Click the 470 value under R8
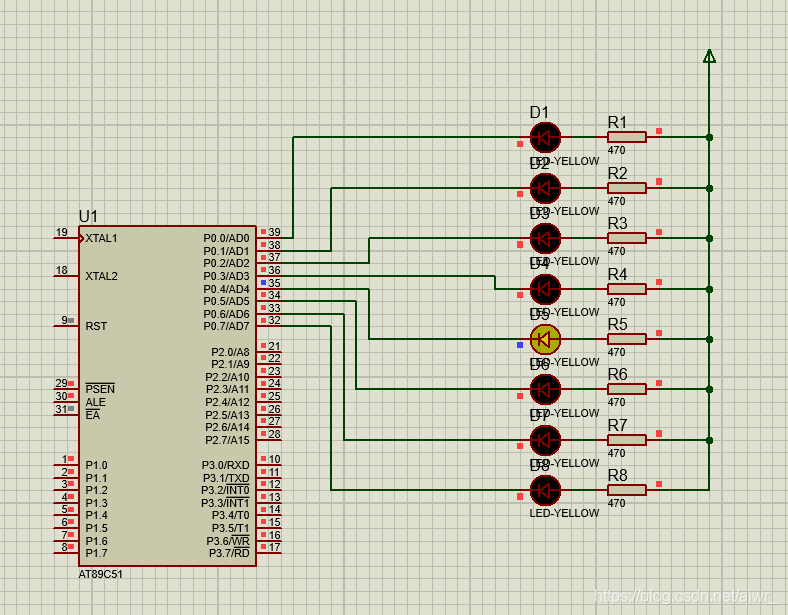This screenshot has width=788, height=615. click(x=617, y=503)
